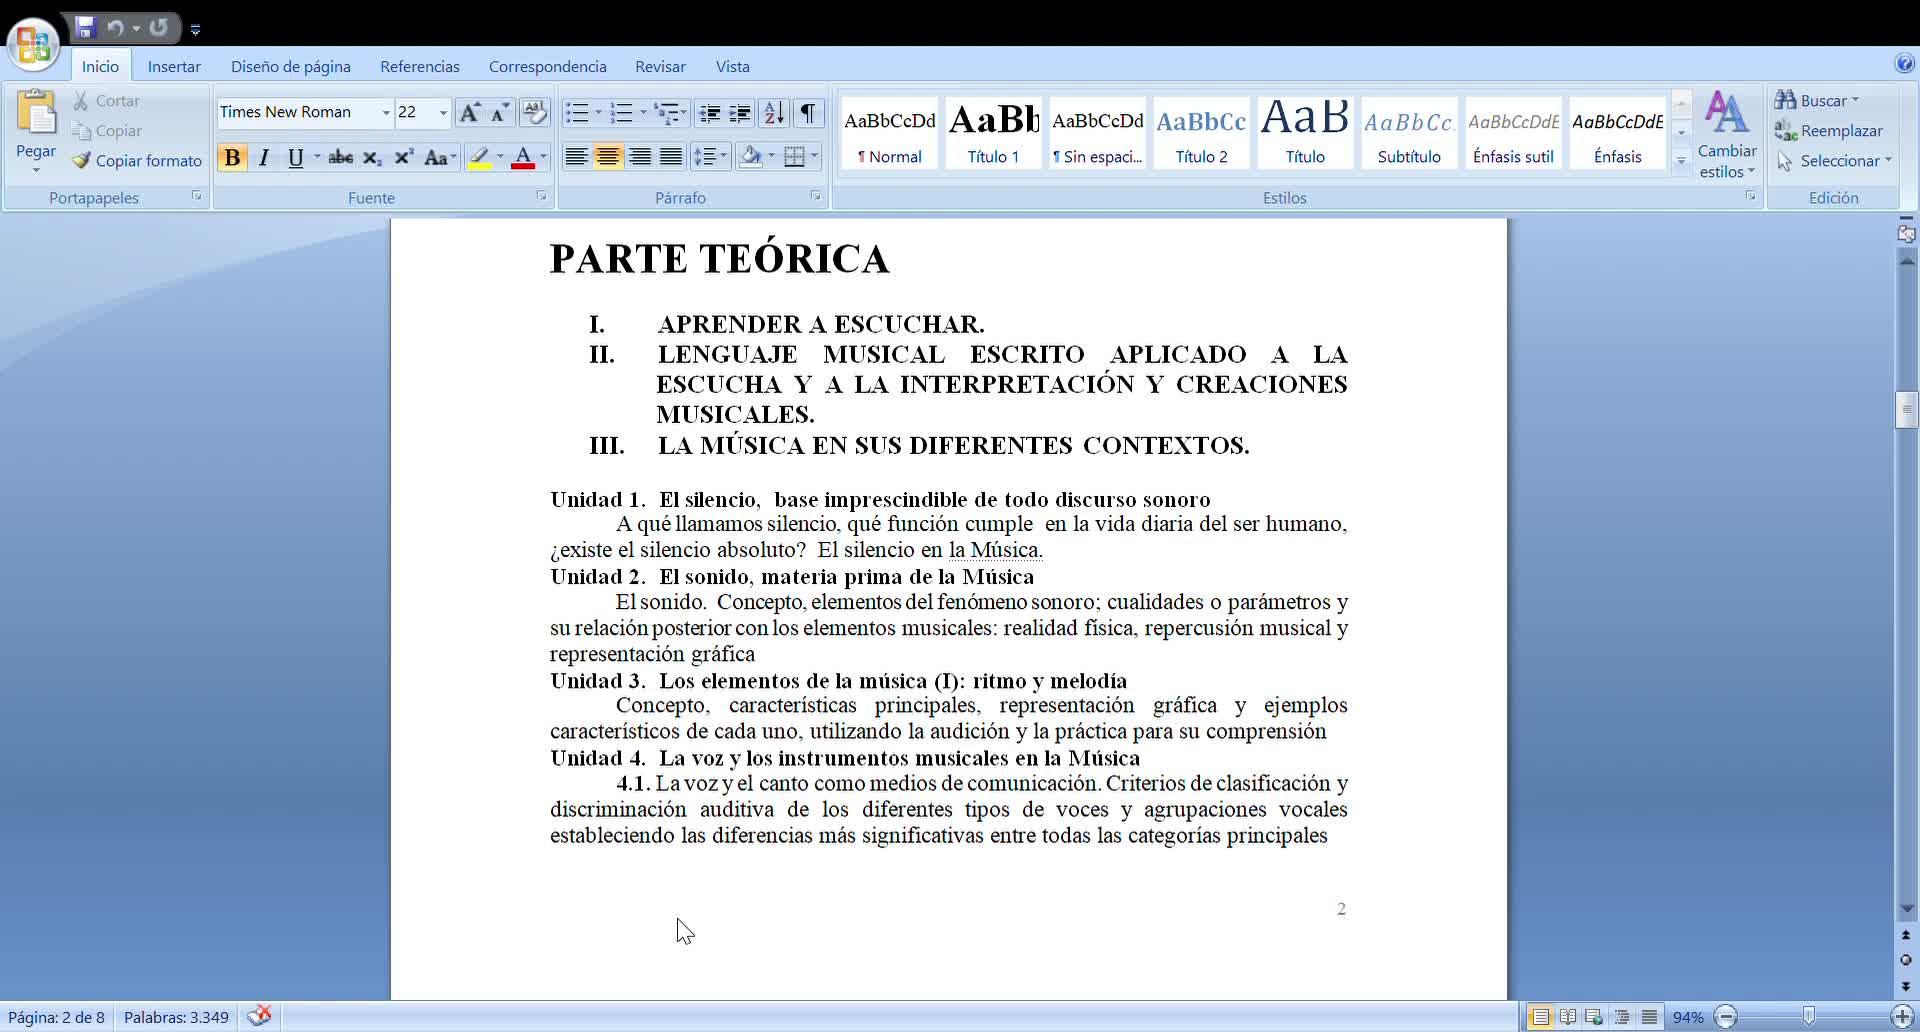Viewport: 1920px width, 1032px height.
Task: Show paragraph marks pilcrow
Action: pos(808,112)
